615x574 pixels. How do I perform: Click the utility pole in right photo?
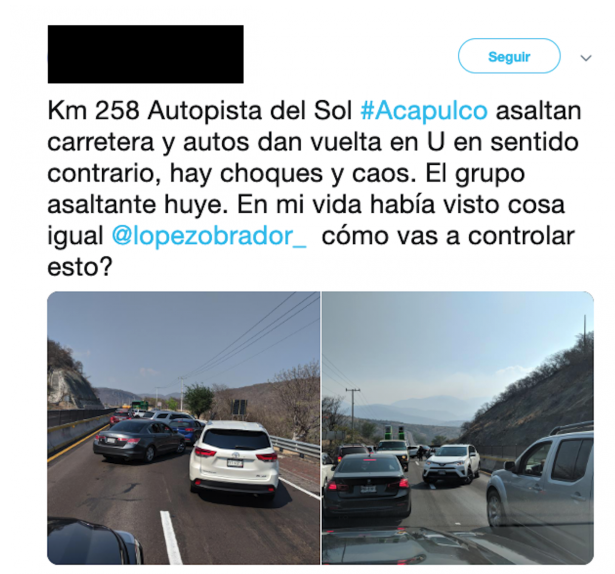(x=353, y=412)
